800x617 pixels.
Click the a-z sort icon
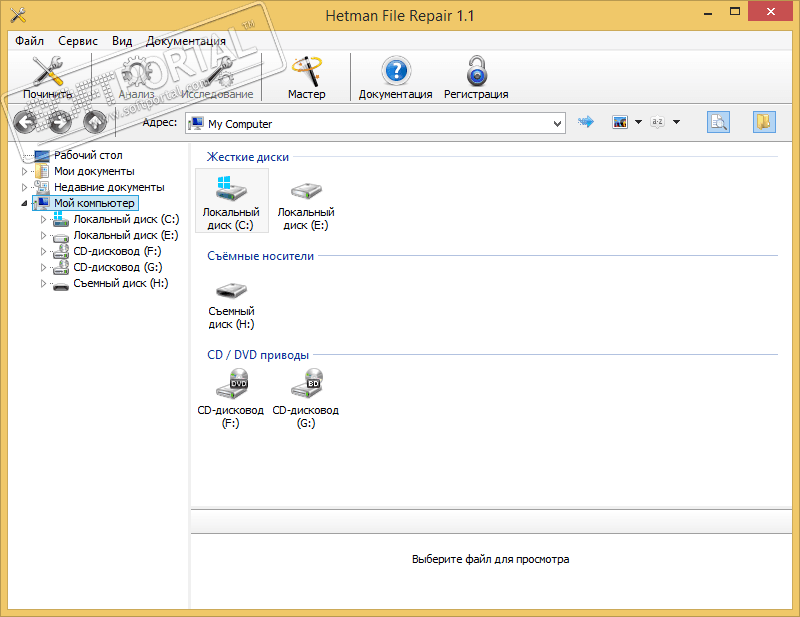click(658, 122)
